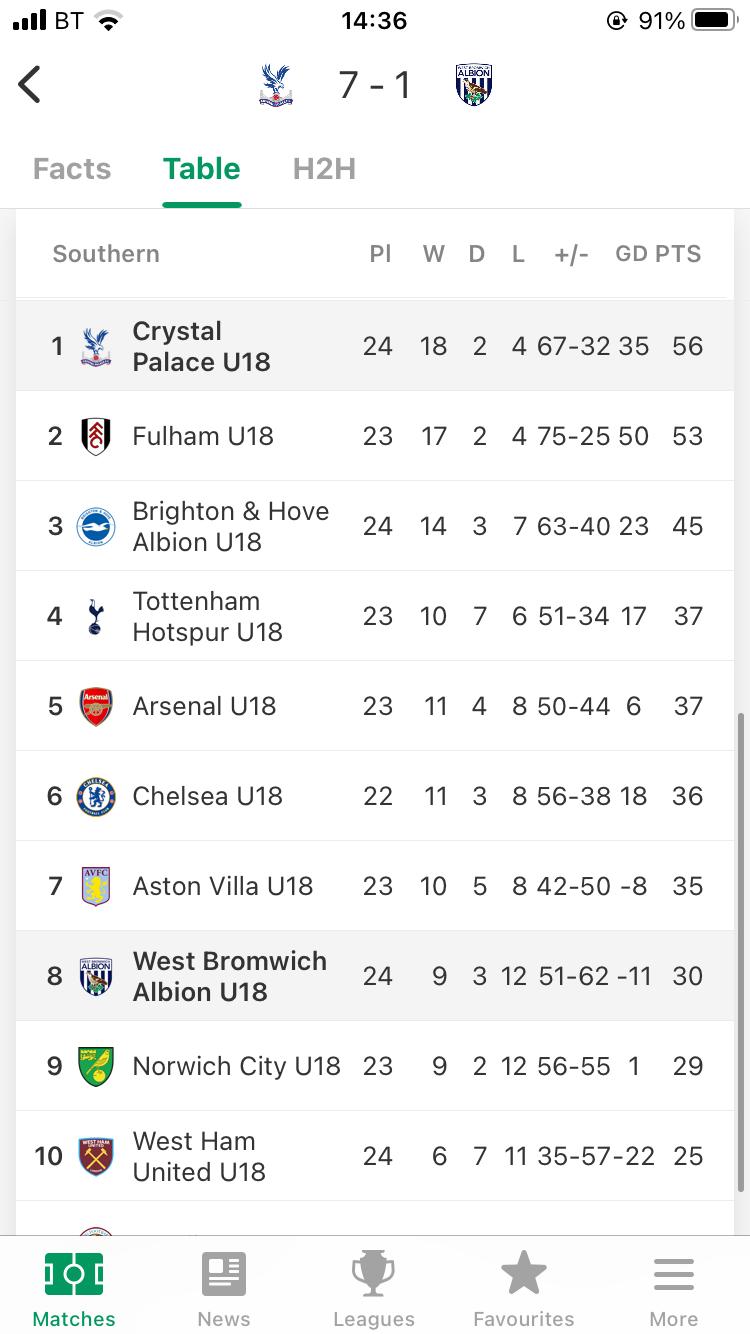
Task: Open Tottenham Hotspur U18 team page
Action: coord(208,616)
